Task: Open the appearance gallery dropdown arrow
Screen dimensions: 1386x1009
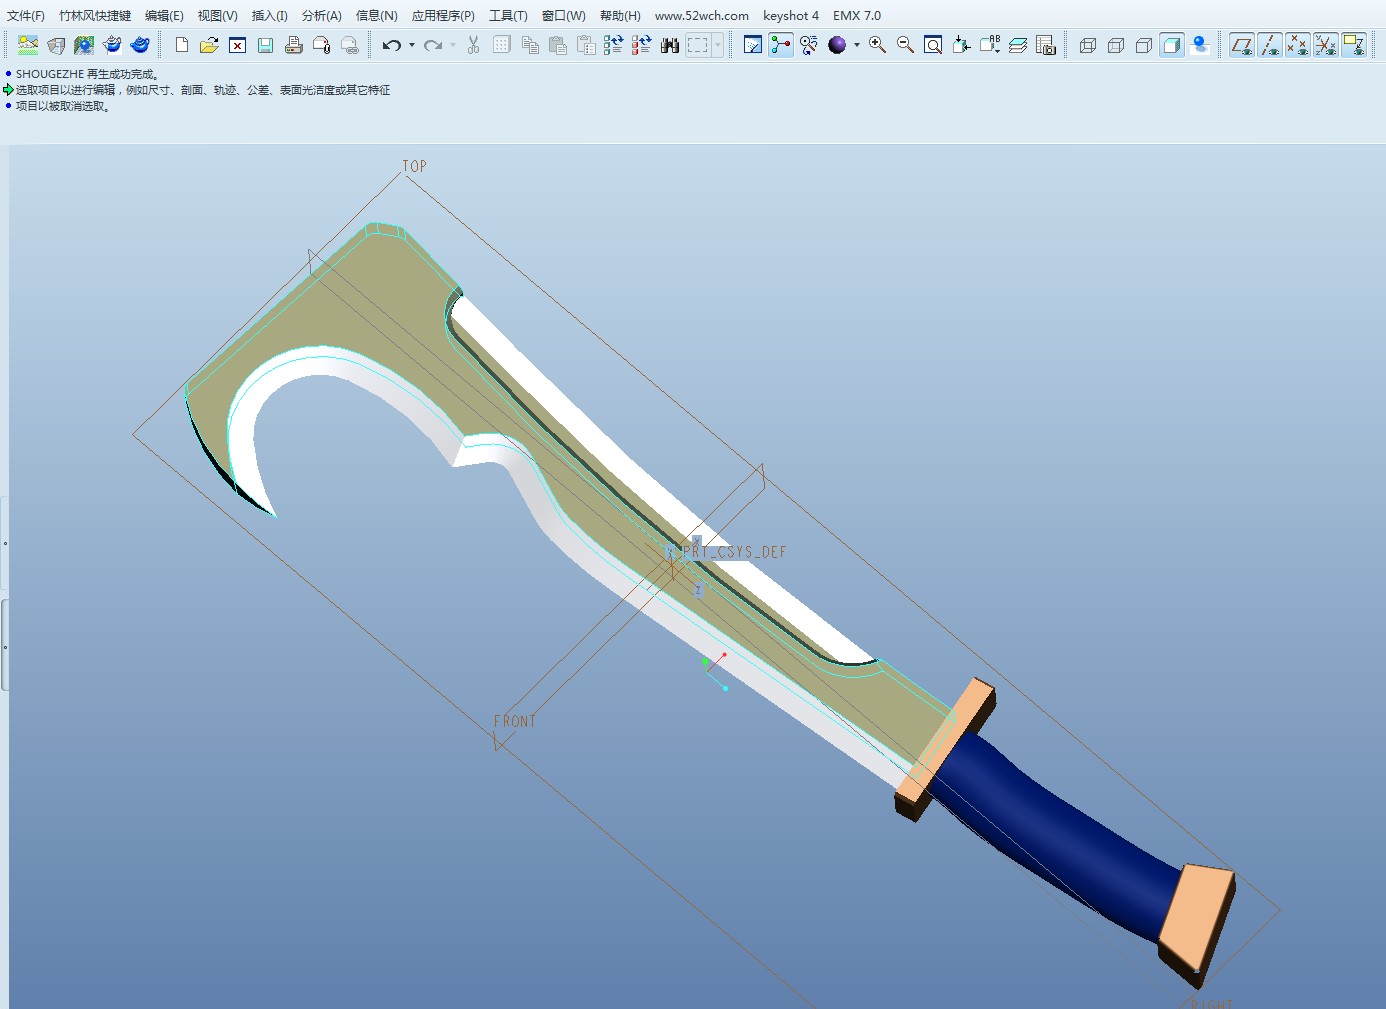Action: pyautogui.click(x=857, y=45)
